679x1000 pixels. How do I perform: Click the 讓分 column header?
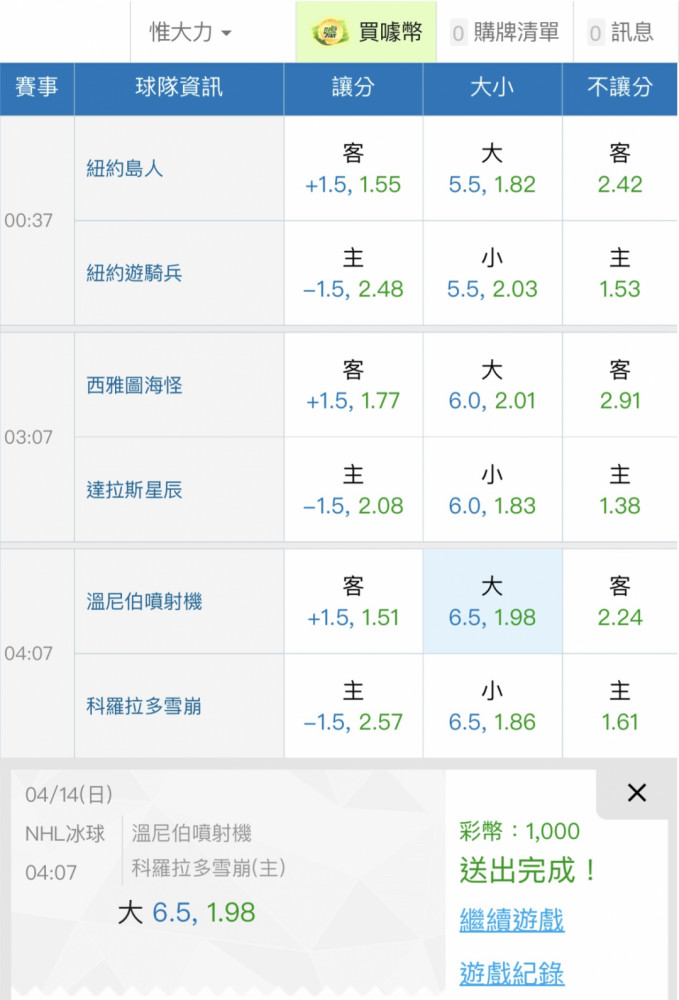(353, 88)
